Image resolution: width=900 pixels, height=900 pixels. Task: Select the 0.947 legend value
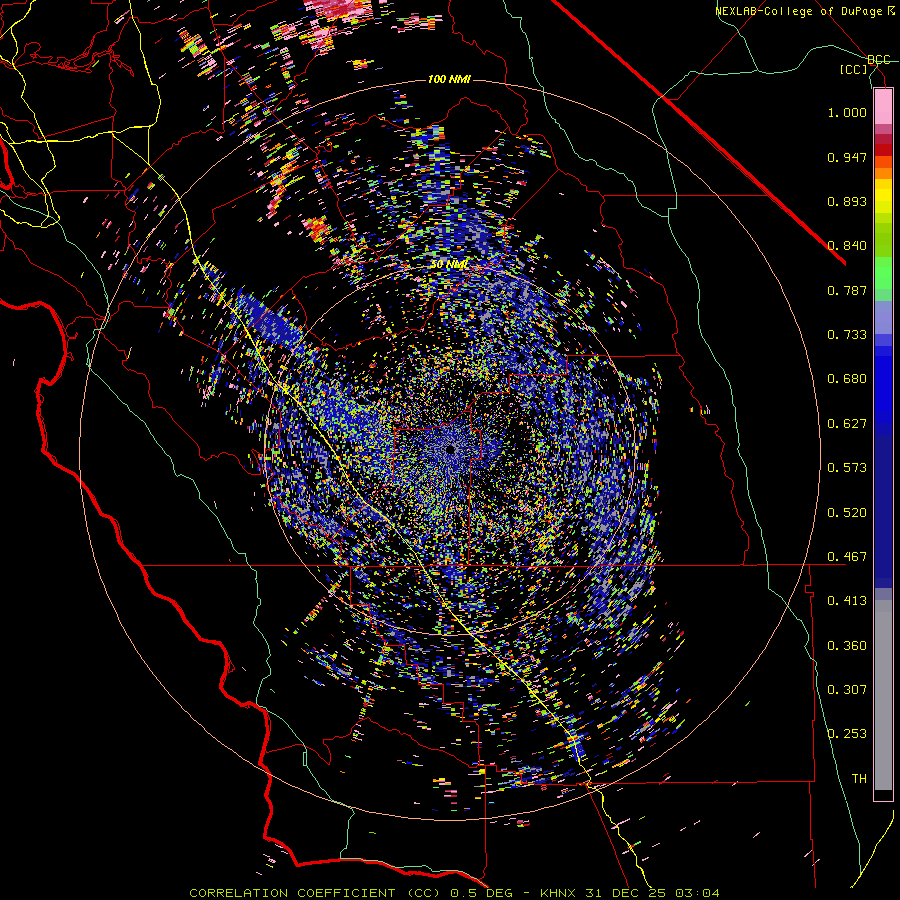847,157
